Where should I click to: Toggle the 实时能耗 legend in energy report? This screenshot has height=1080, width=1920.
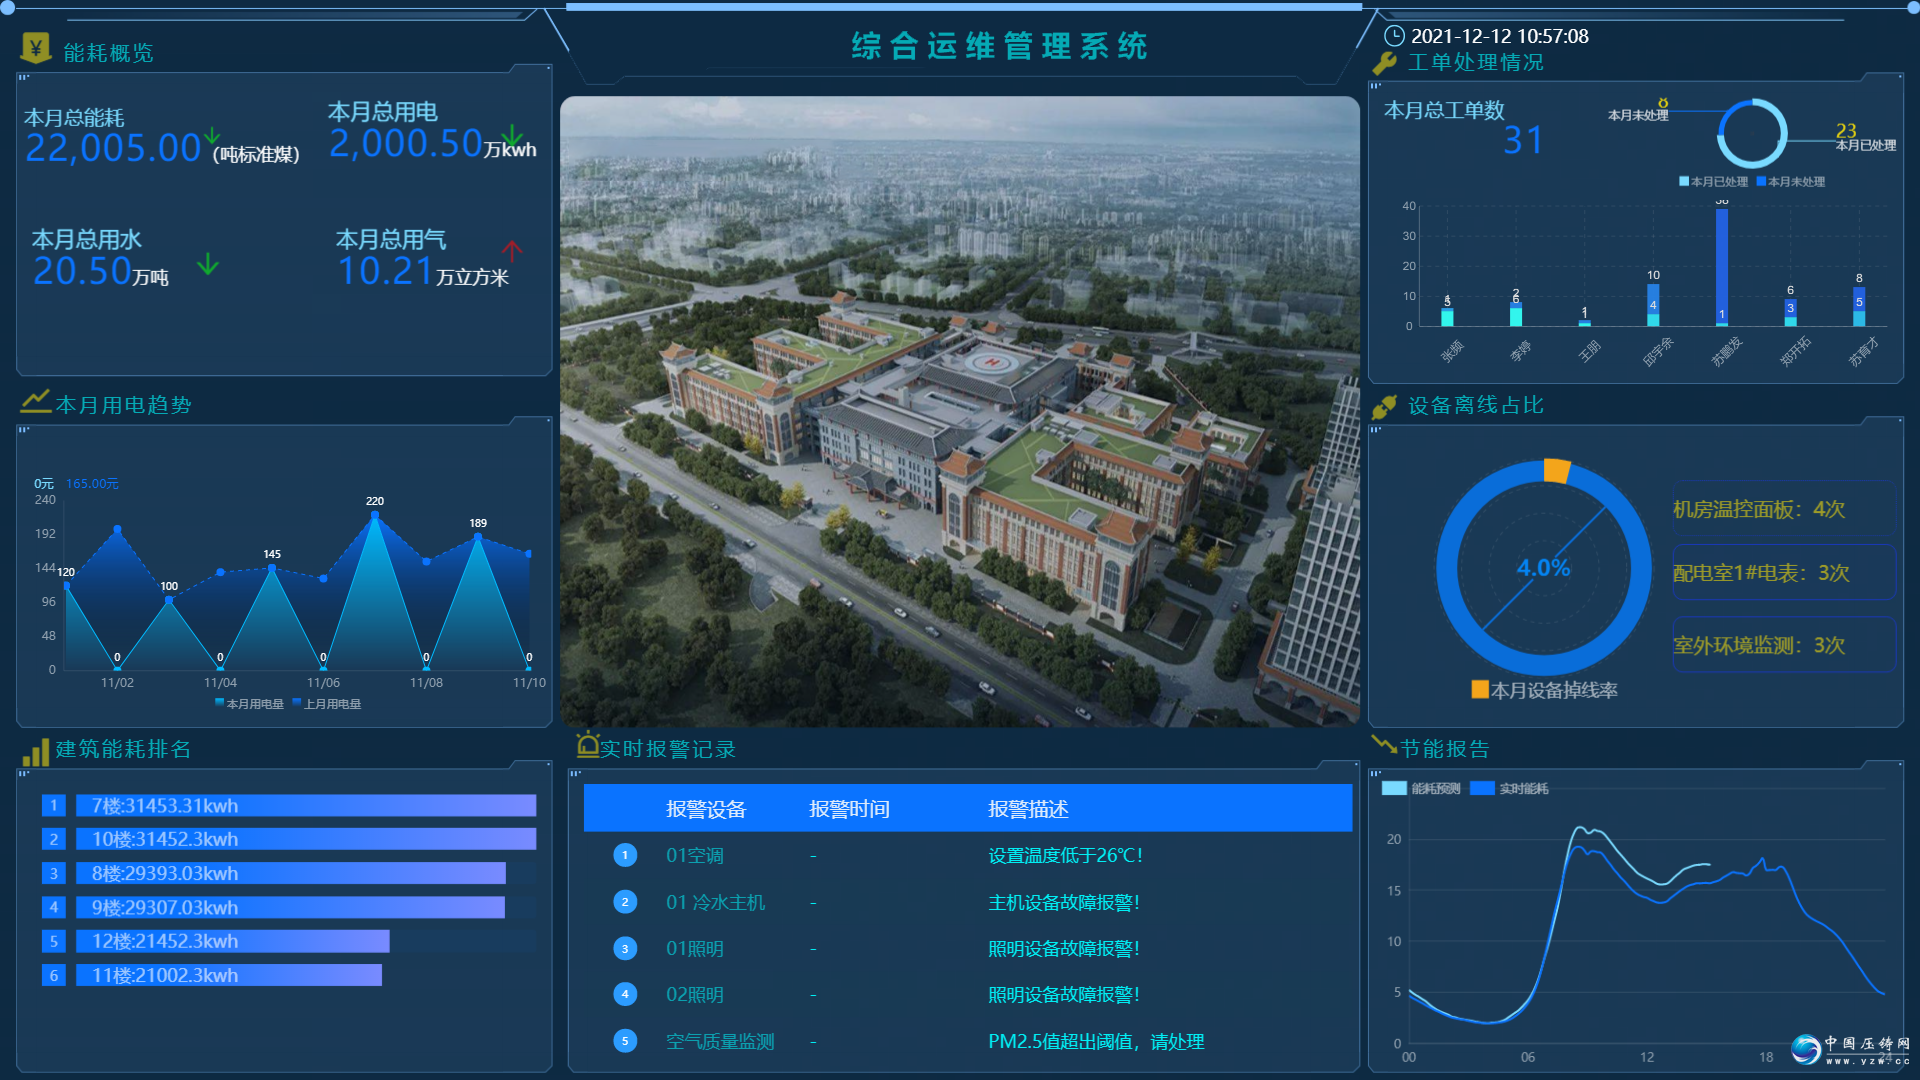click(1510, 789)
